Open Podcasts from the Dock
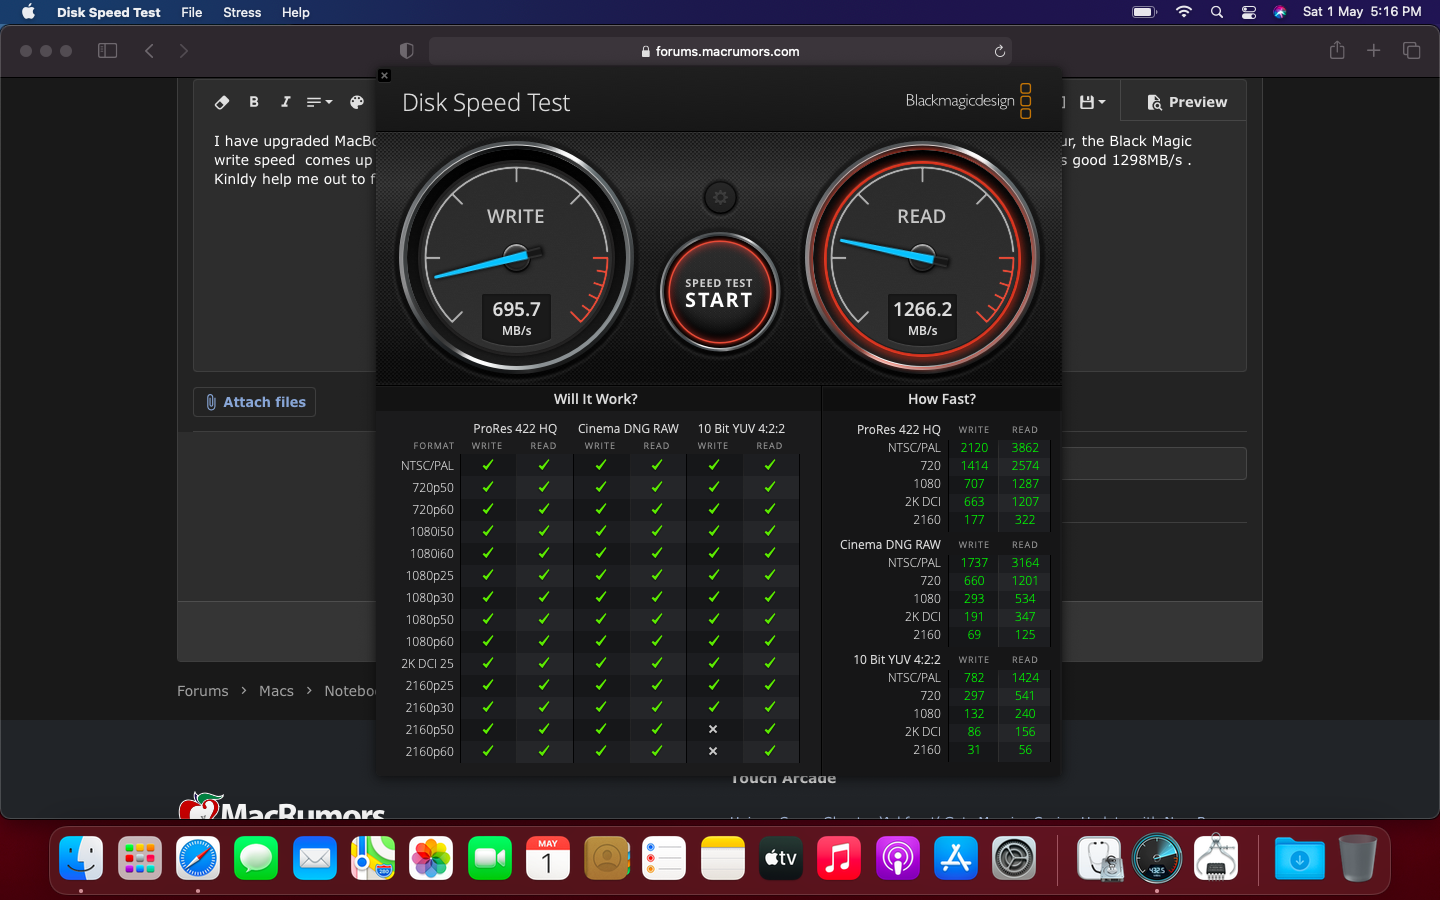1440x900 pixels. point(898,858)
